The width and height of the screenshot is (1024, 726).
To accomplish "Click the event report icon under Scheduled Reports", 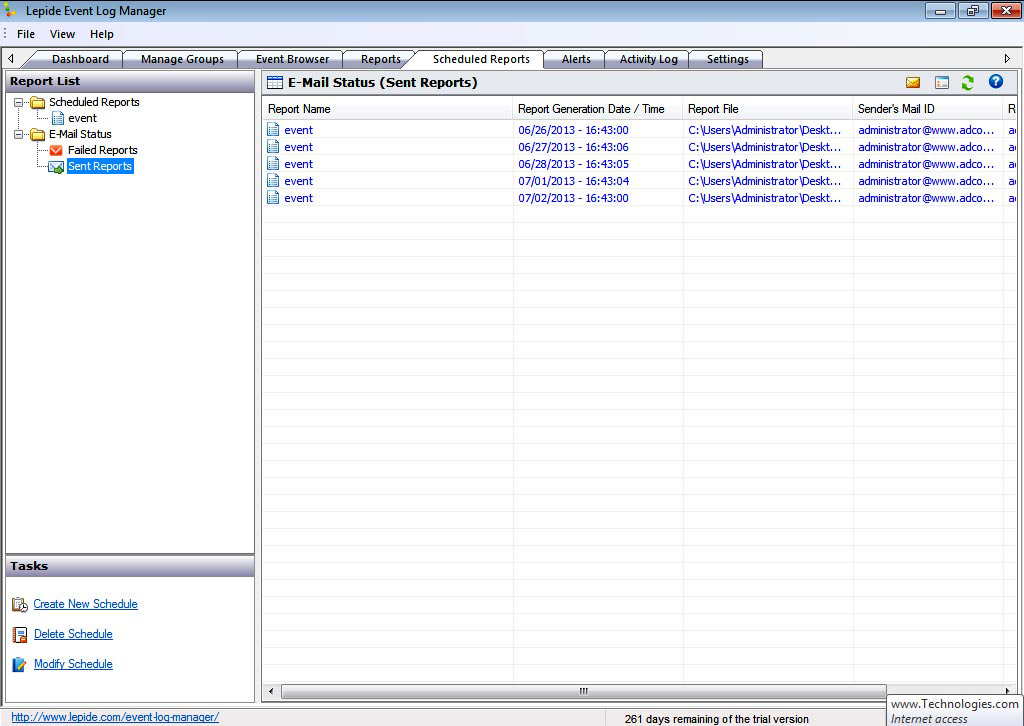I will [x=58, y=118].
